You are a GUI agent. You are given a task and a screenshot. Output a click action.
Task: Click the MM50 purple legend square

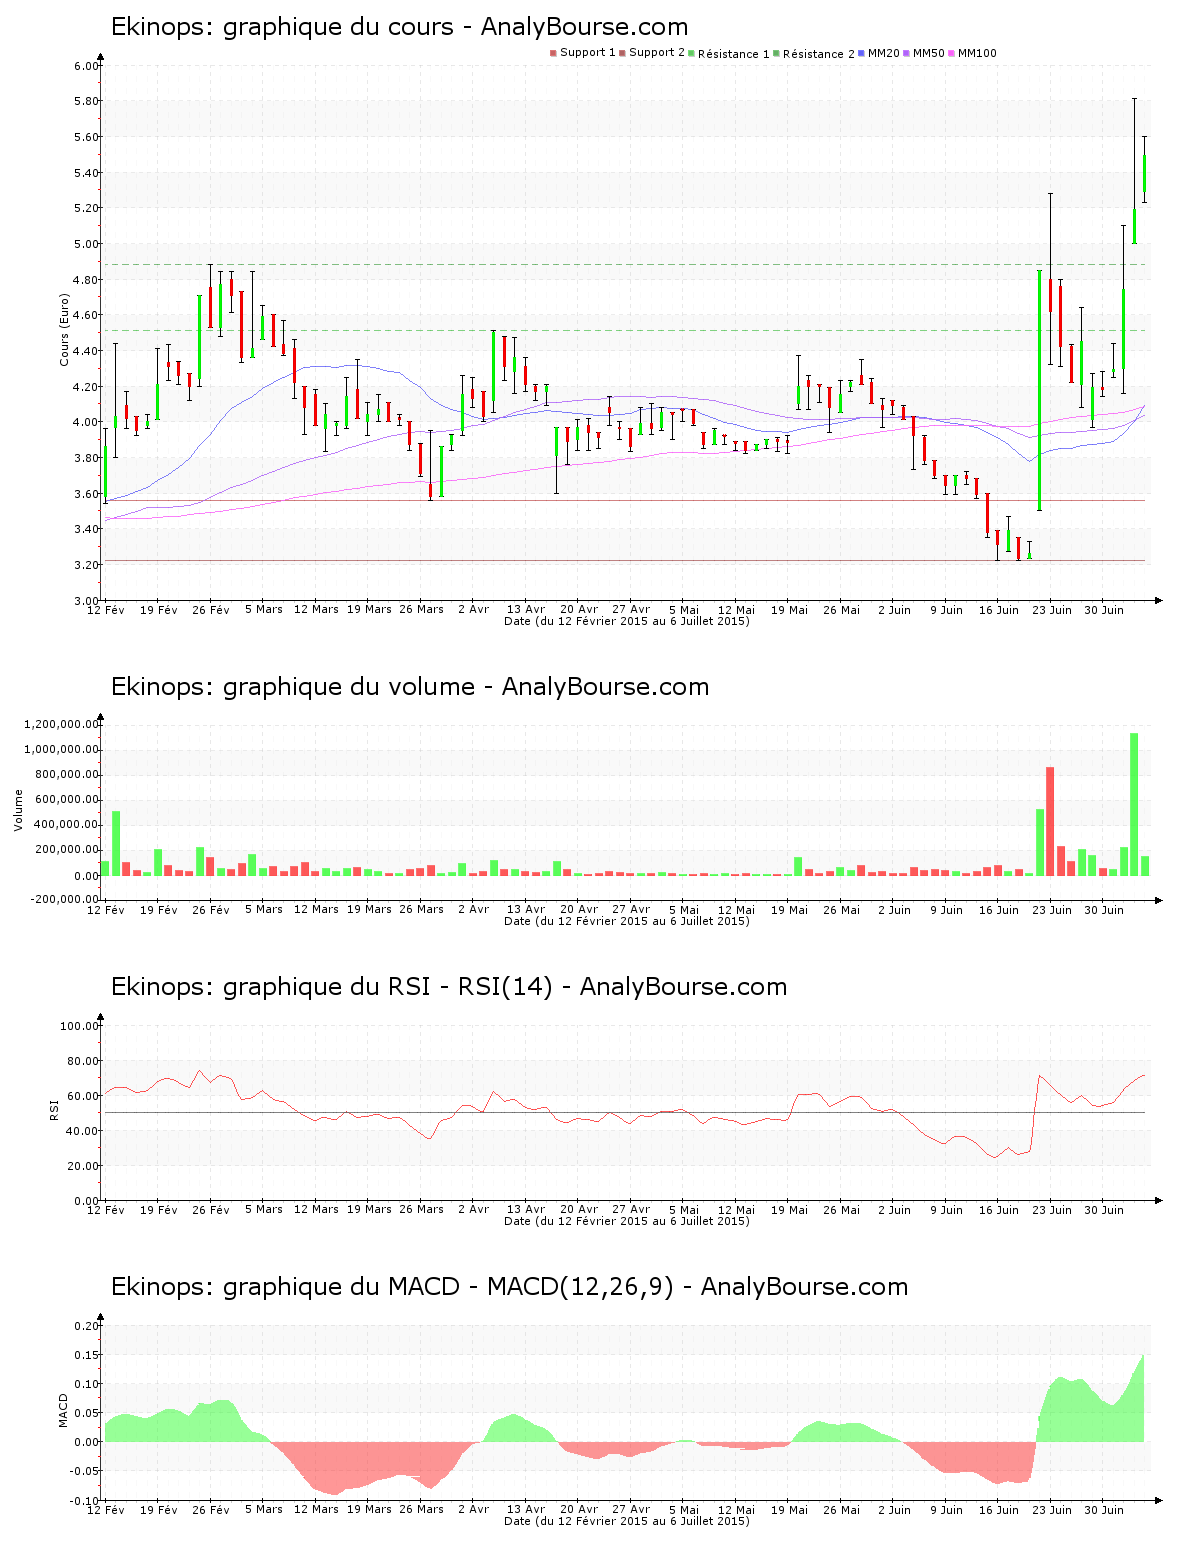[x=906, y=53]
